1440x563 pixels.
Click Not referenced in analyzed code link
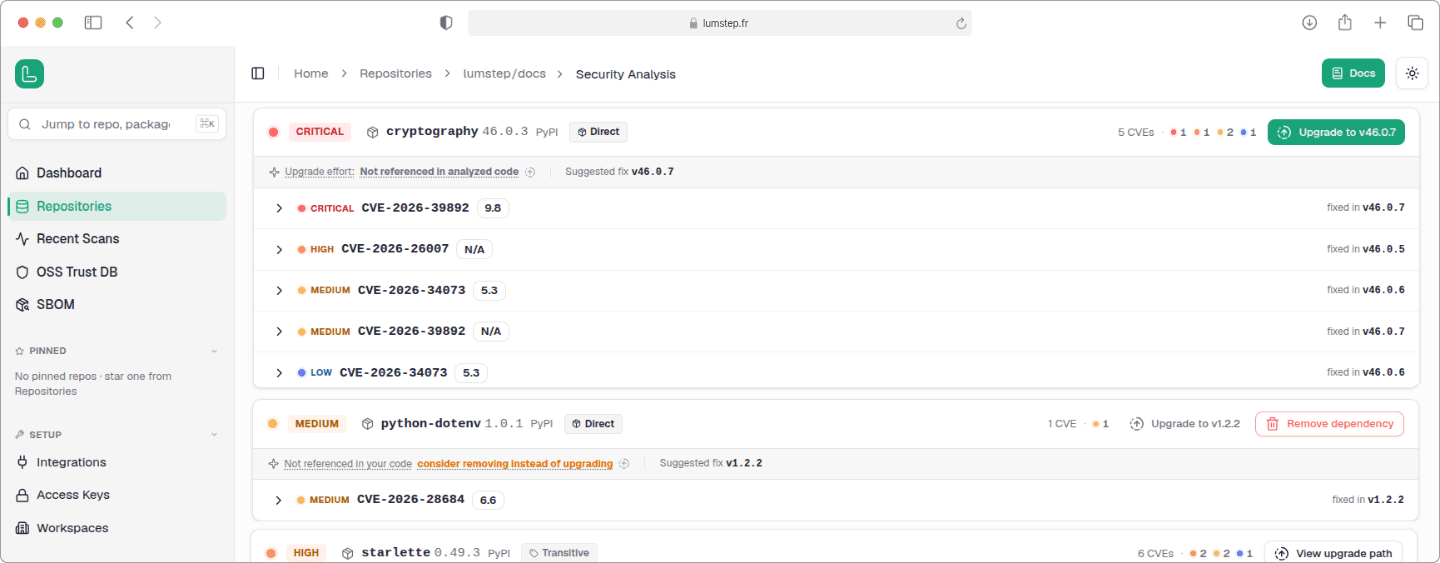(x=439, y=172)
